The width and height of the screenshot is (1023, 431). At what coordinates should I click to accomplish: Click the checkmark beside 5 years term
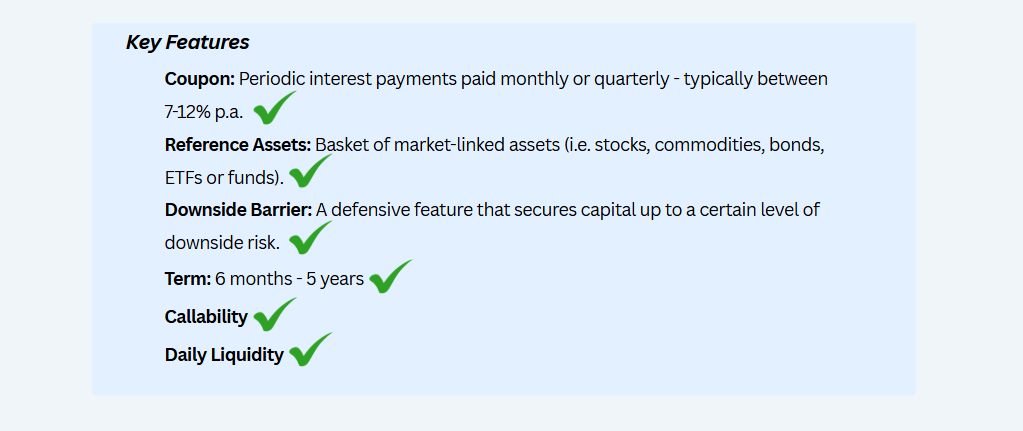click(391, 276)
